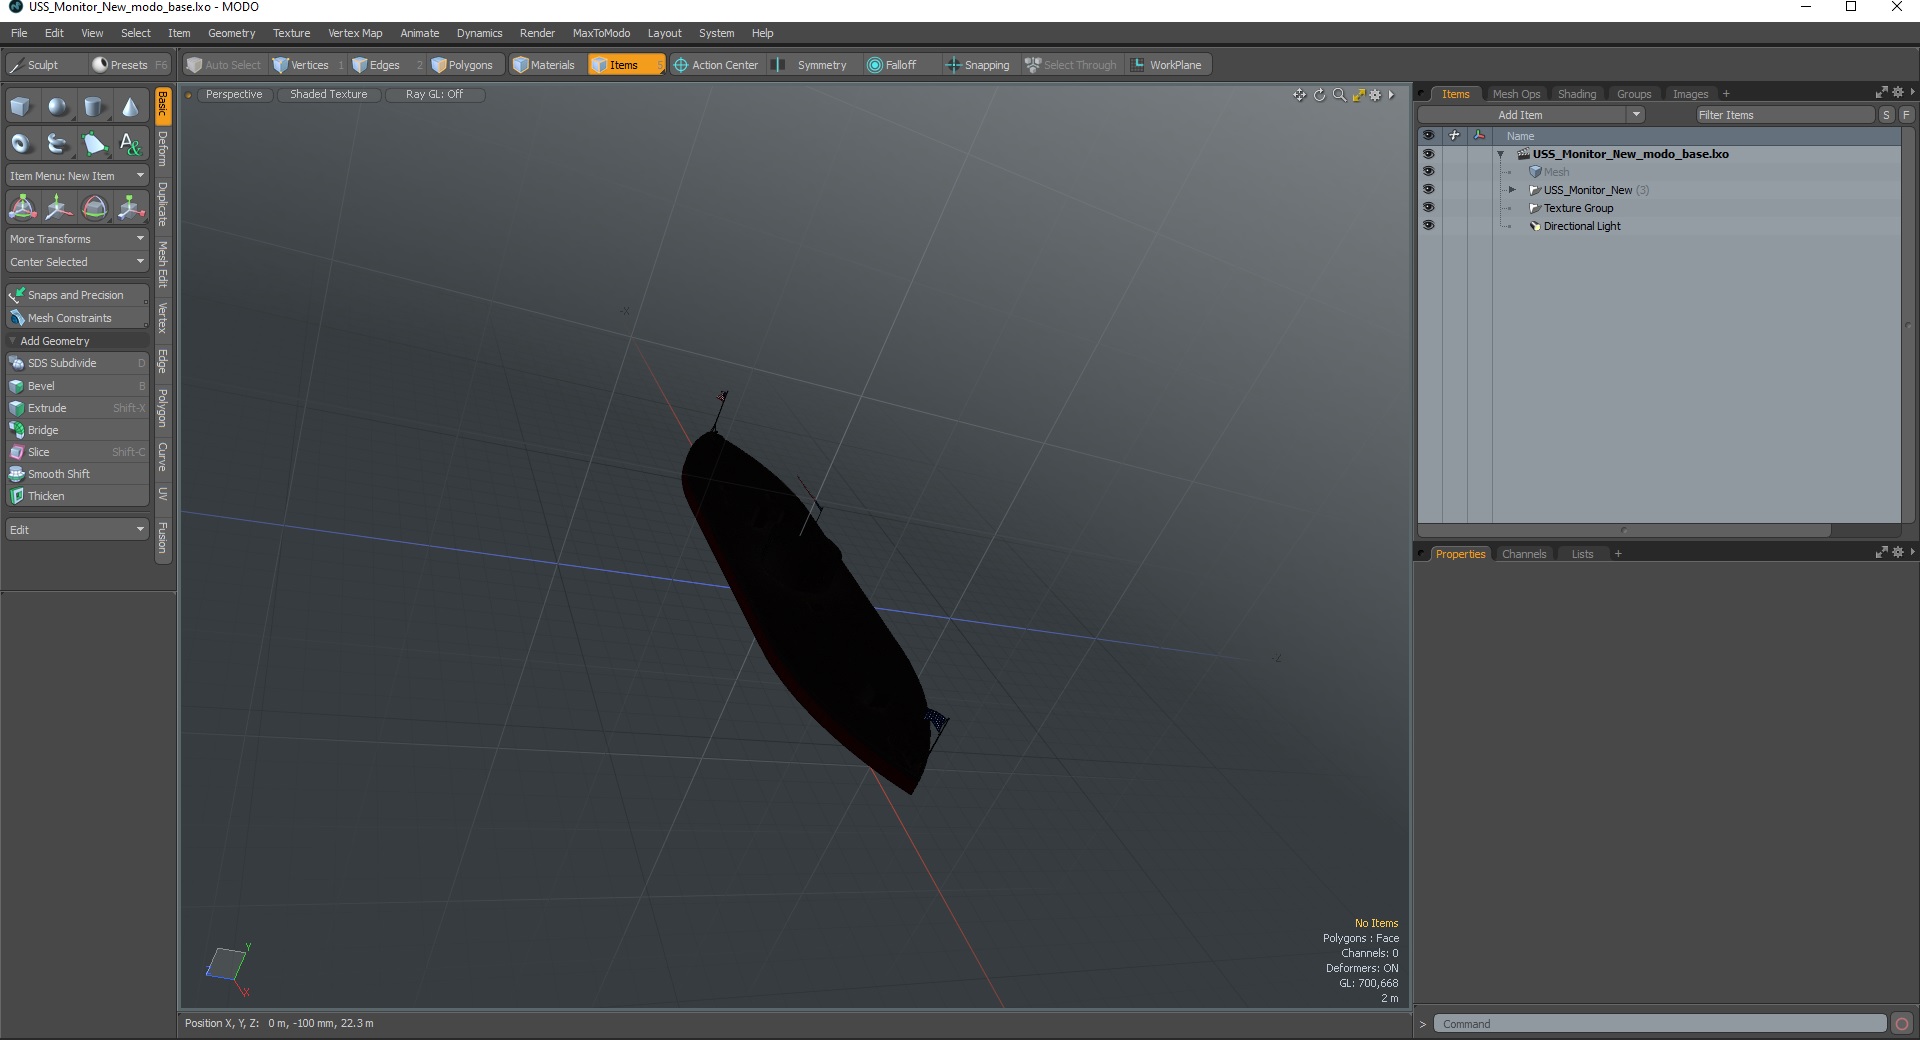Open Snaps and Precision options

(x=77, y=295)
